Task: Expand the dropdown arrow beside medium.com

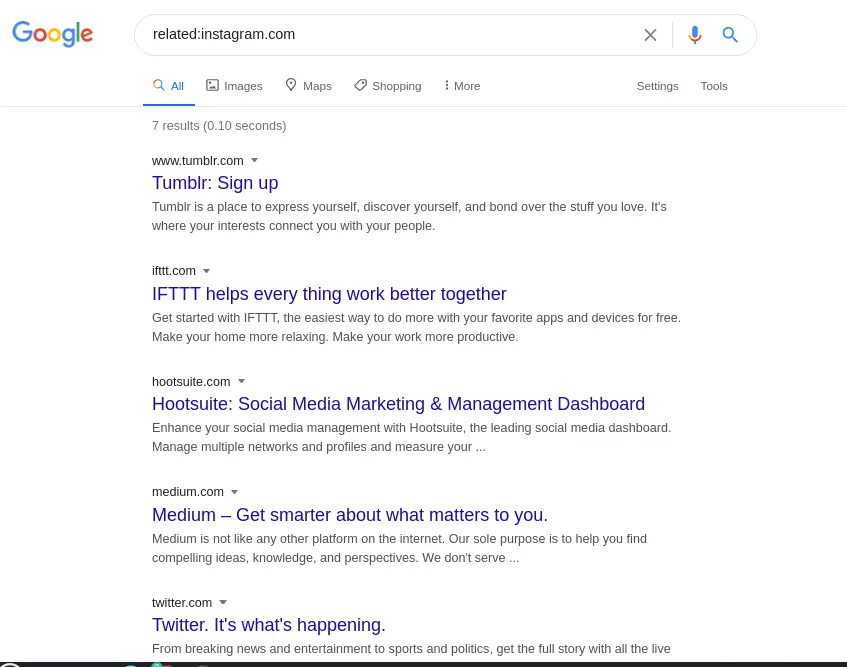Action: pos(234,492)
